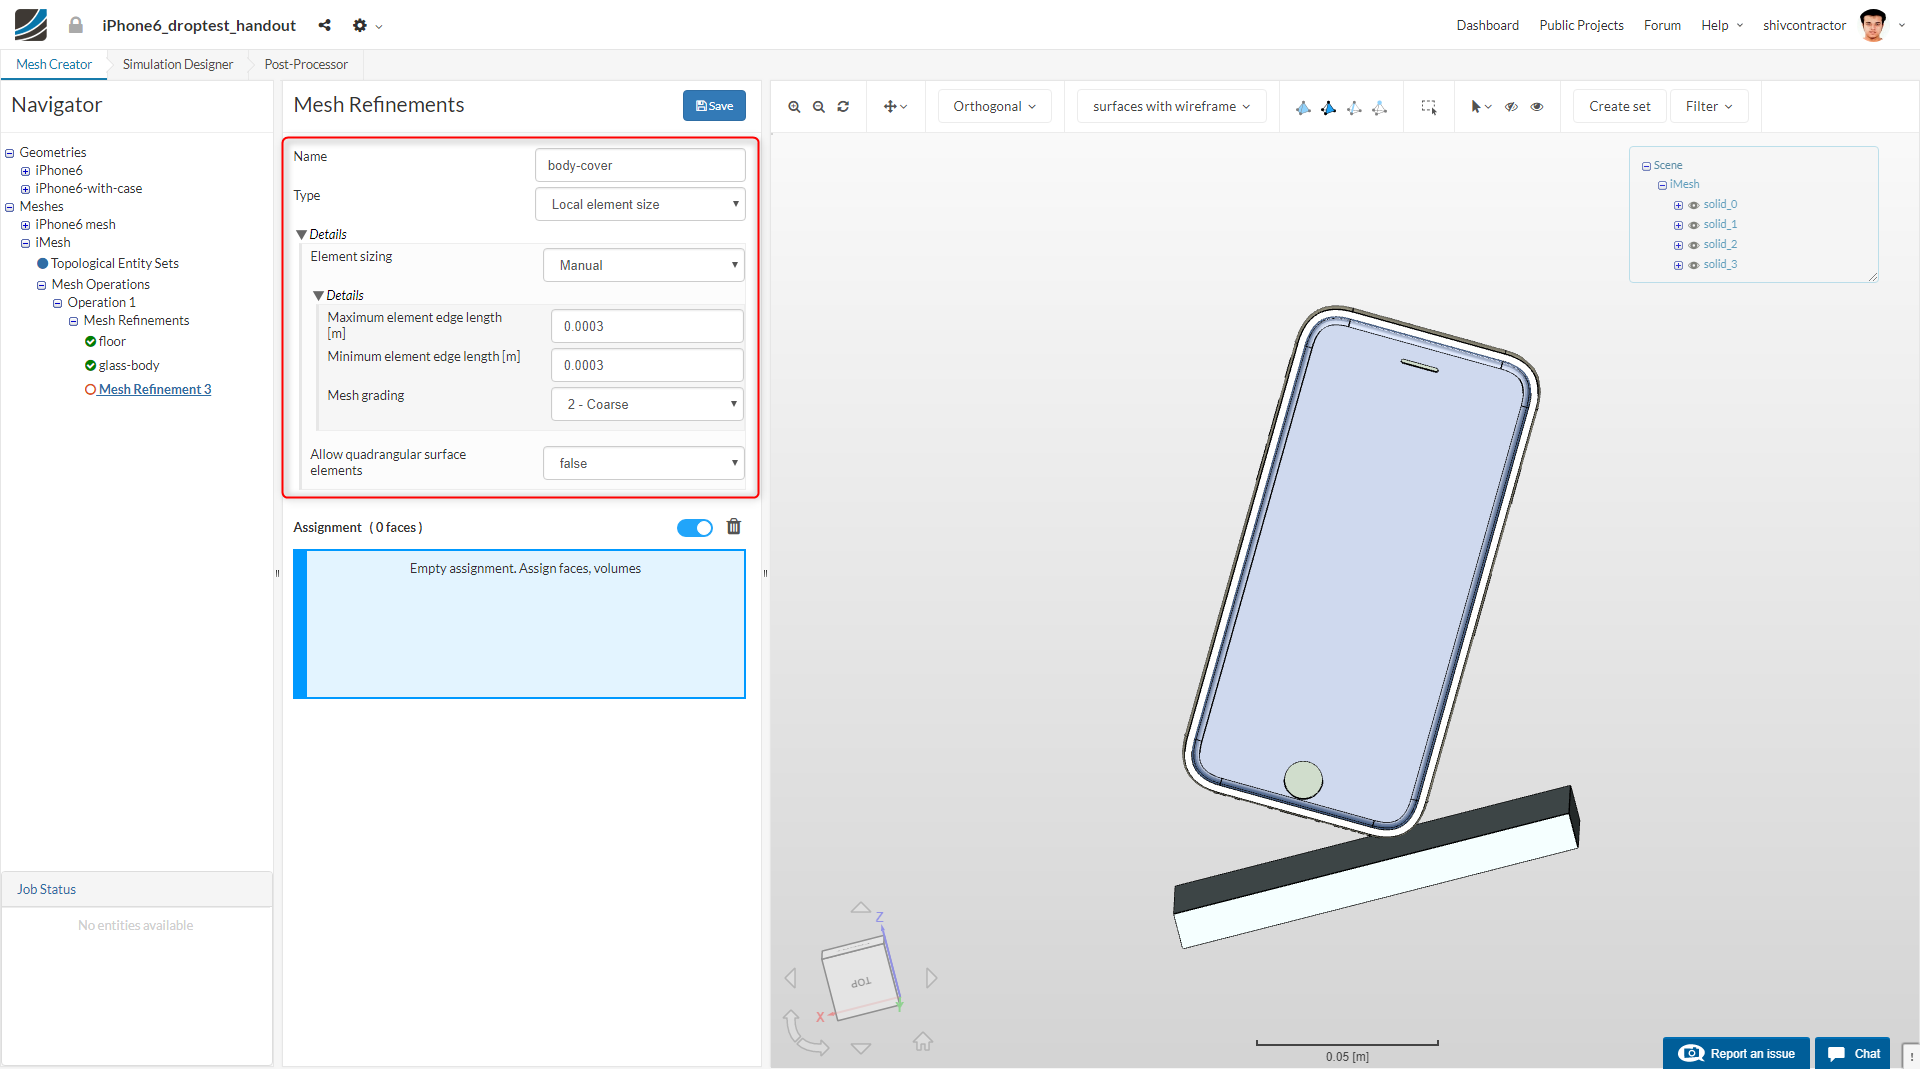Rotate view with the up arrow
Image resolution: width=1920 pixels, height=1069 pixels.
pyautogui.click(x=861, y=908)
